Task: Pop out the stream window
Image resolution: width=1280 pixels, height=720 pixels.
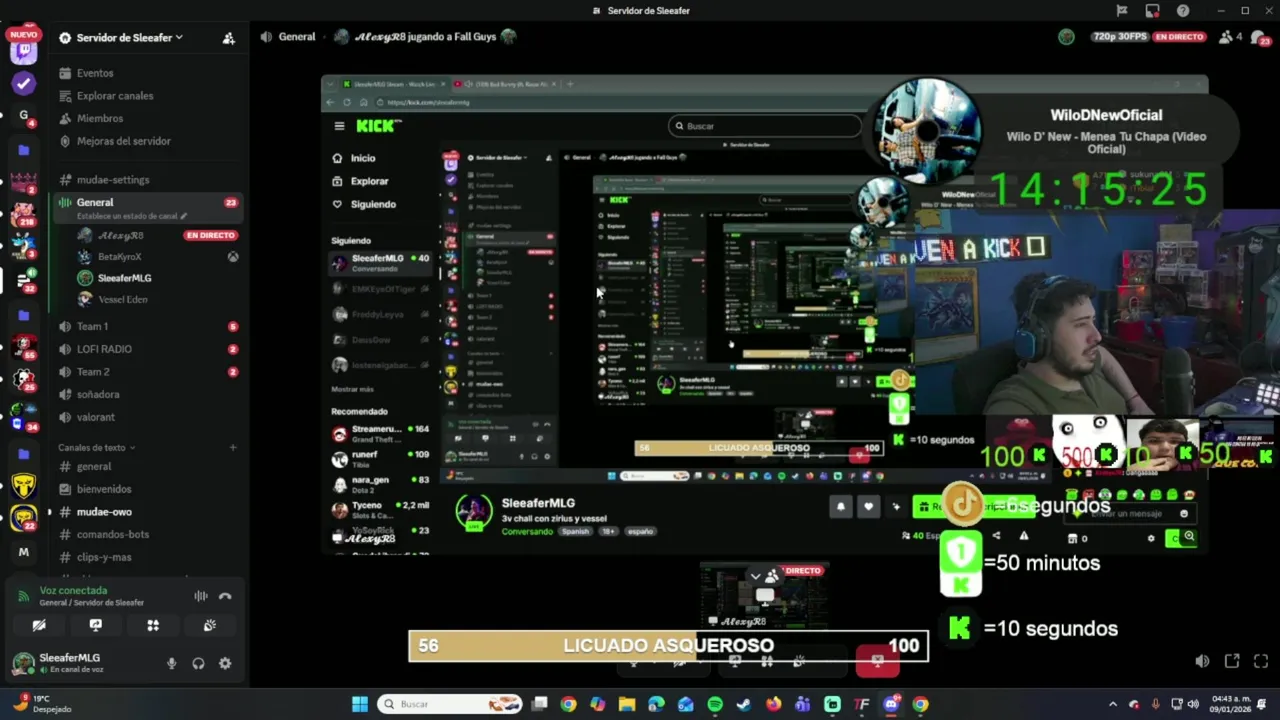Action: (x=1232, y=661)
